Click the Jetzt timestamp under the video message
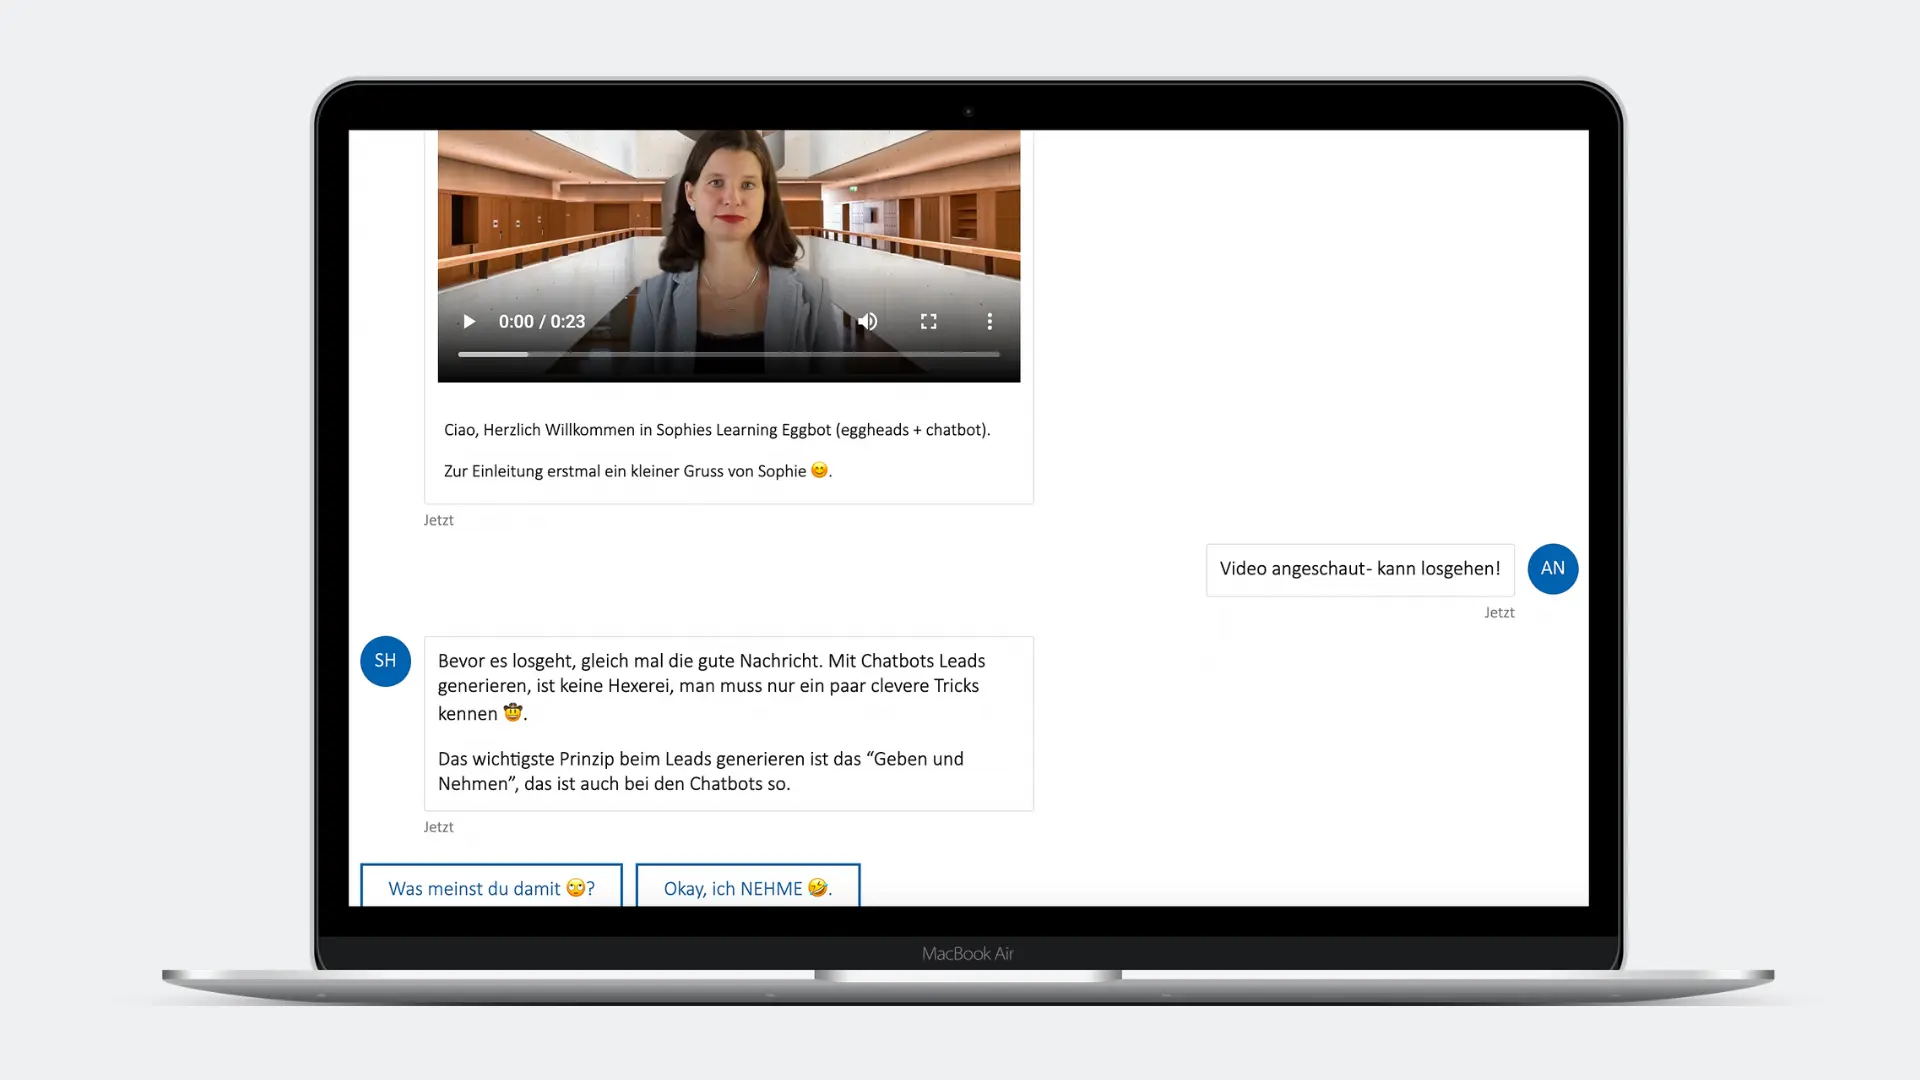 (x=438, y=520)
